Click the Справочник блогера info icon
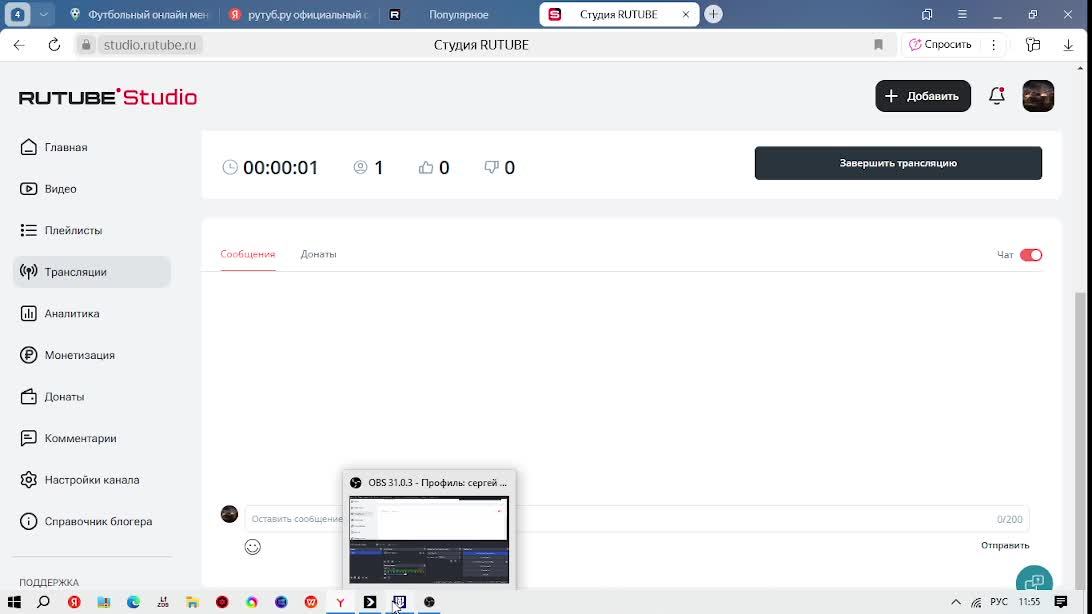Screen dimensions: 1092x614 [x=29, y=521]
